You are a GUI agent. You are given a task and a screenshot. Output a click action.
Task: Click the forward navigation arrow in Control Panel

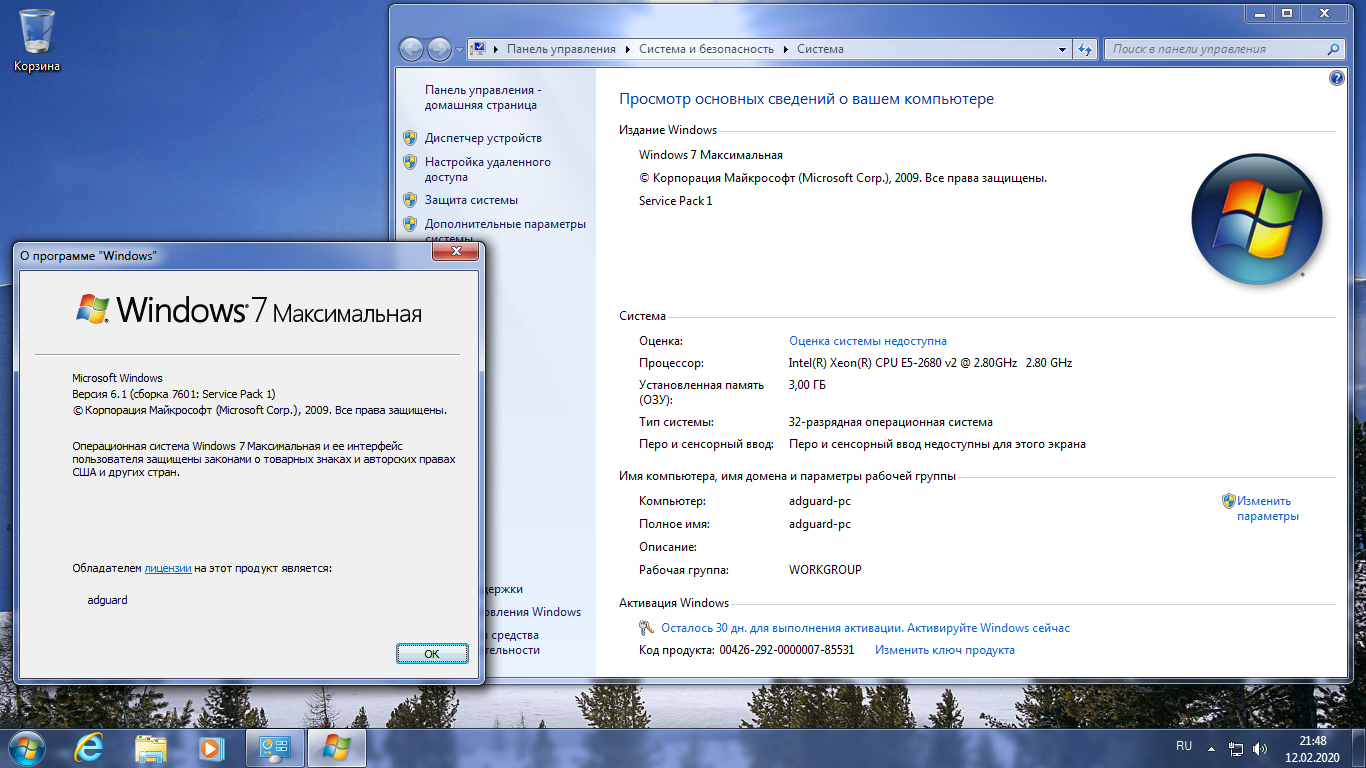(x=439, y=49)
